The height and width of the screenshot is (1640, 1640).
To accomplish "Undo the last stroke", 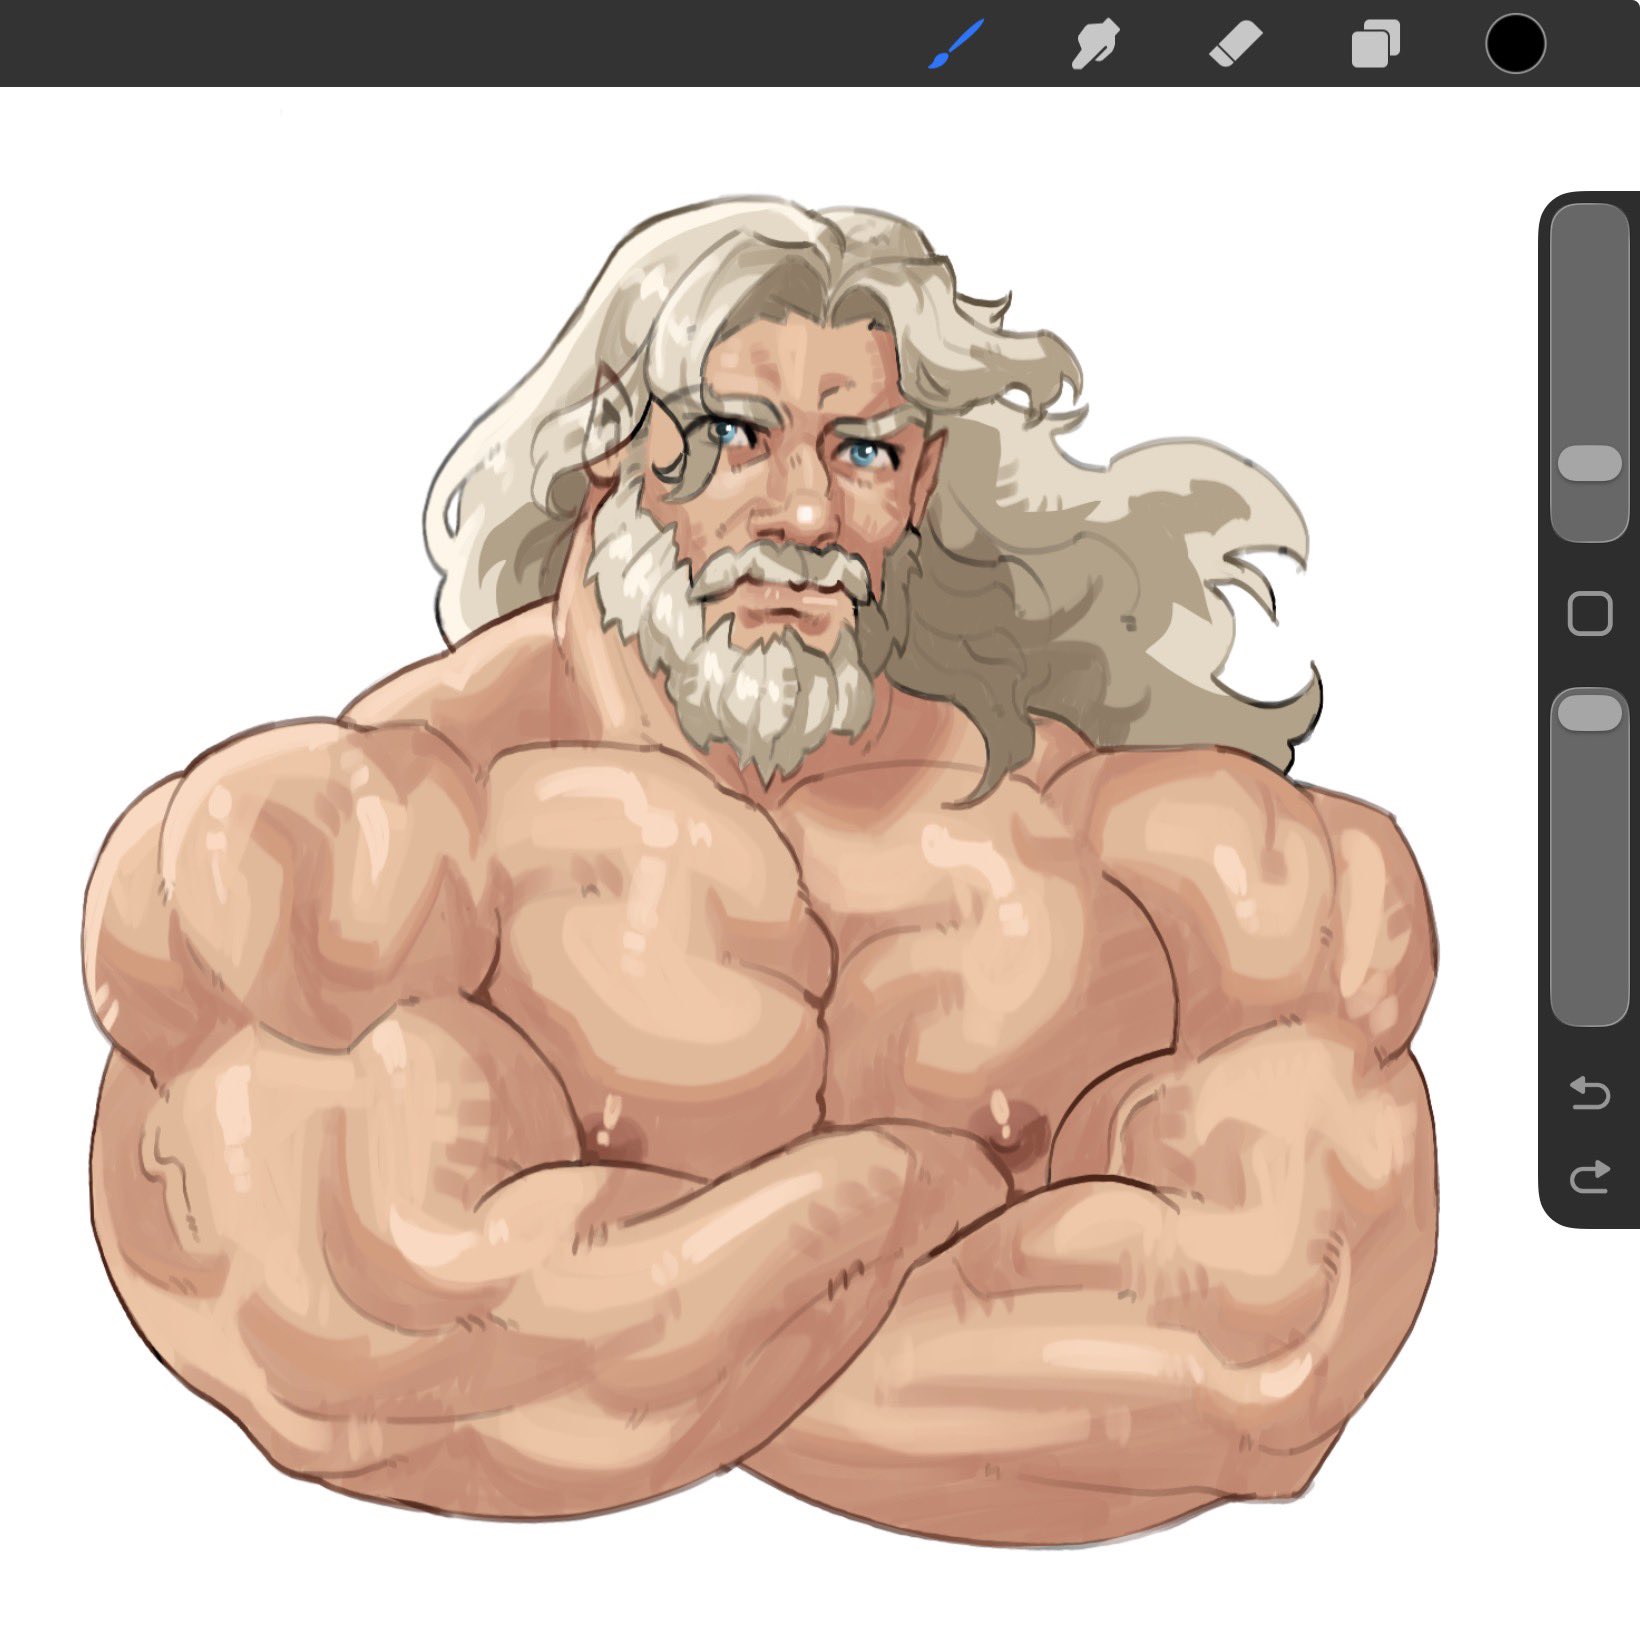I will click(1590, 1093).
